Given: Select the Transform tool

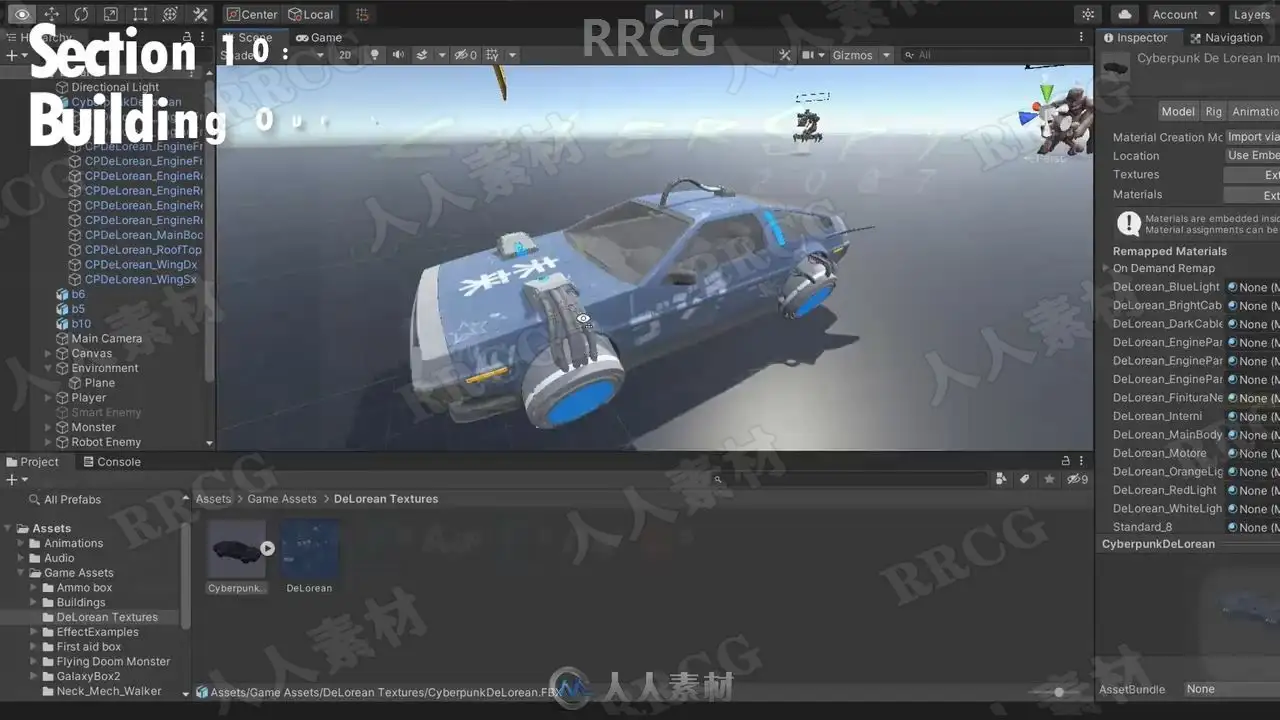Looking at the screenshot, I should click(170, 14).
